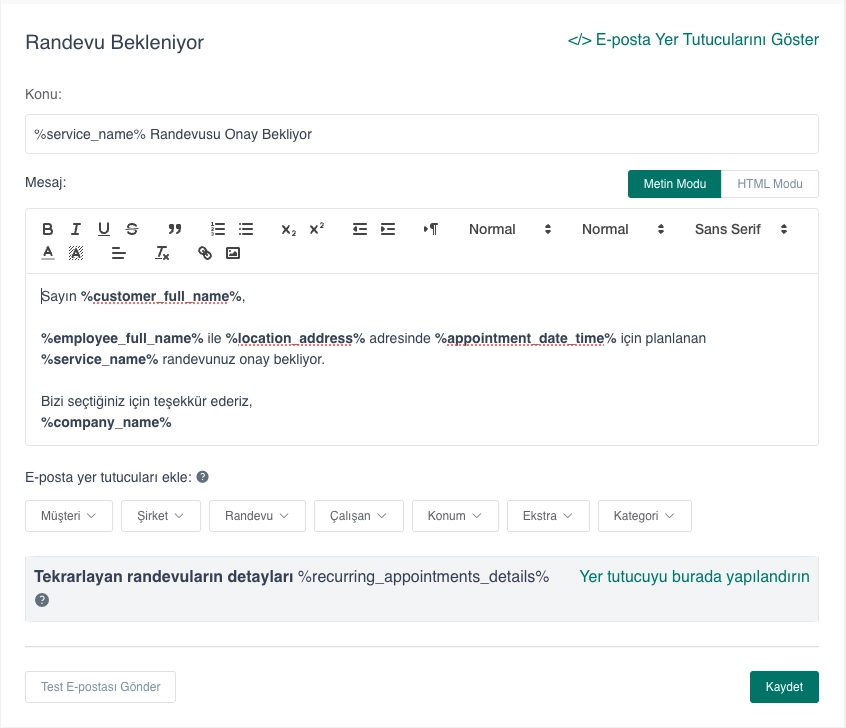This screenshot has height=728, width=846.
Task: Create an ordered list in the editor
Action: pyautogui.click(x=218, y=229)
